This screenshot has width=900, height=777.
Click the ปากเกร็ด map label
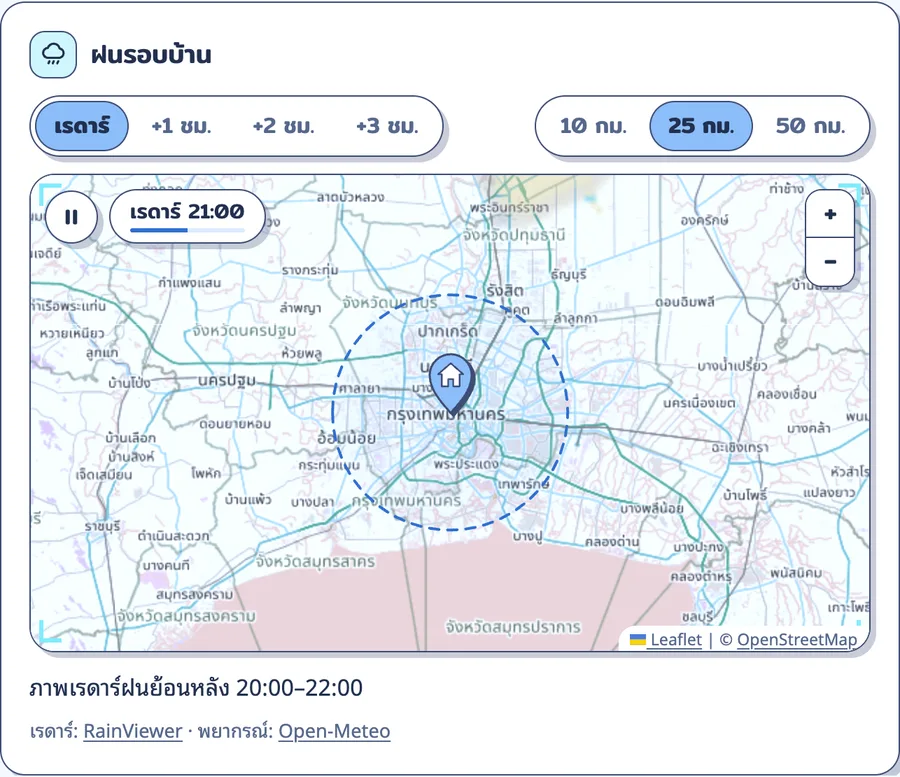click(x=448, y=331)
